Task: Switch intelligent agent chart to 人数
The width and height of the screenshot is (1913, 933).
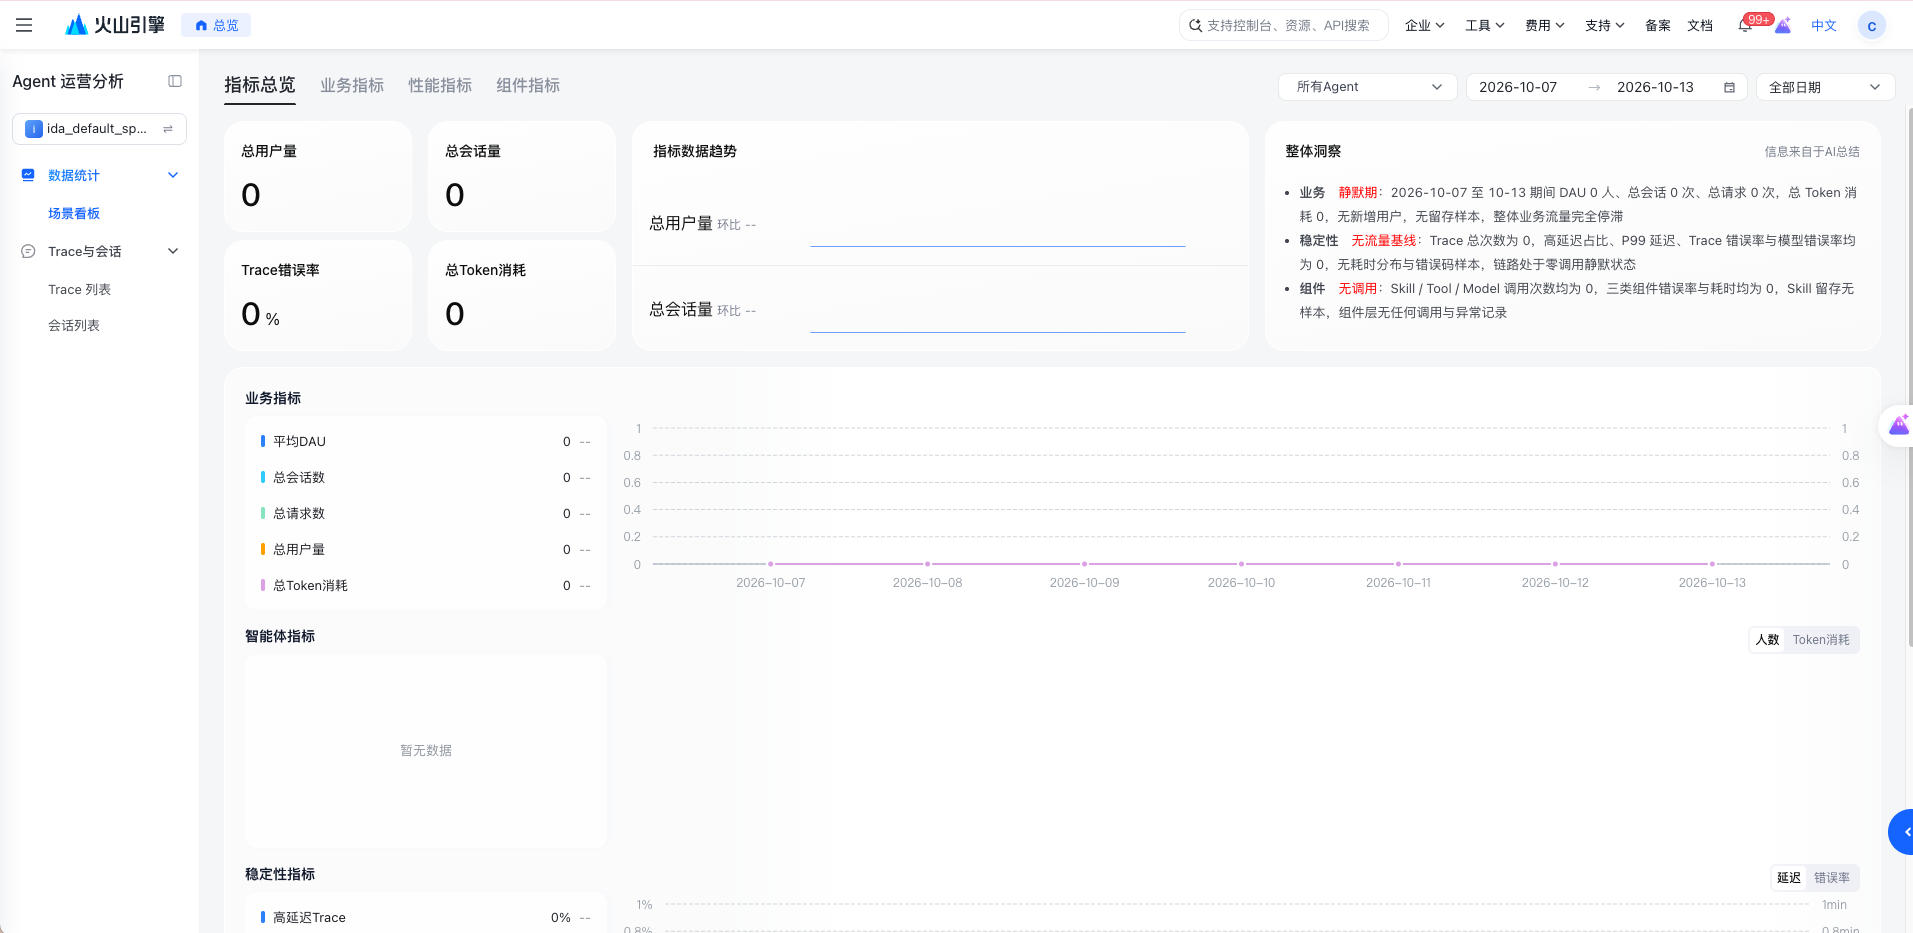Action: click(x=1767, y=640)
